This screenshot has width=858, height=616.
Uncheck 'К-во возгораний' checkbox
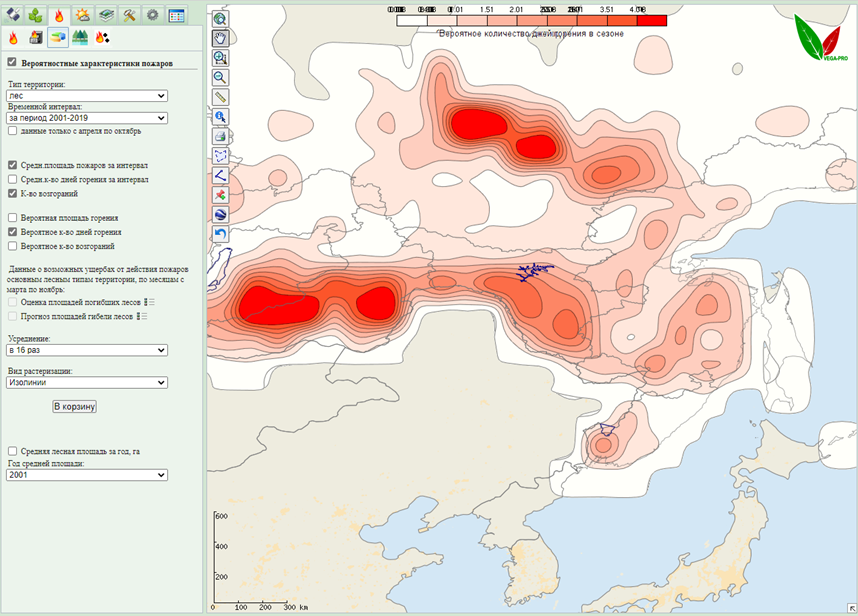tap(12, 193)
